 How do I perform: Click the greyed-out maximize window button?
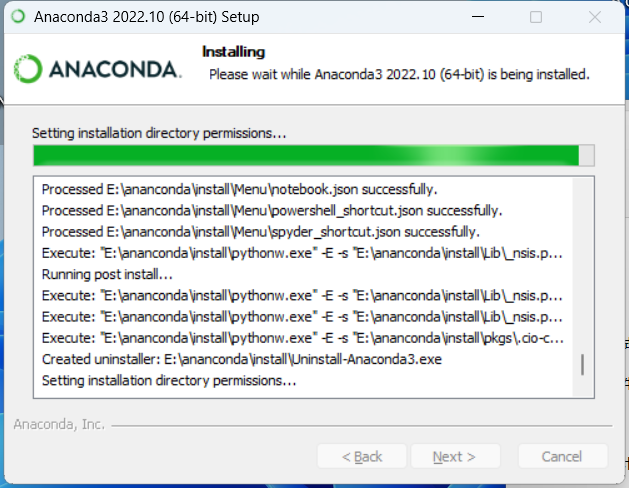[x=536, y=17]
